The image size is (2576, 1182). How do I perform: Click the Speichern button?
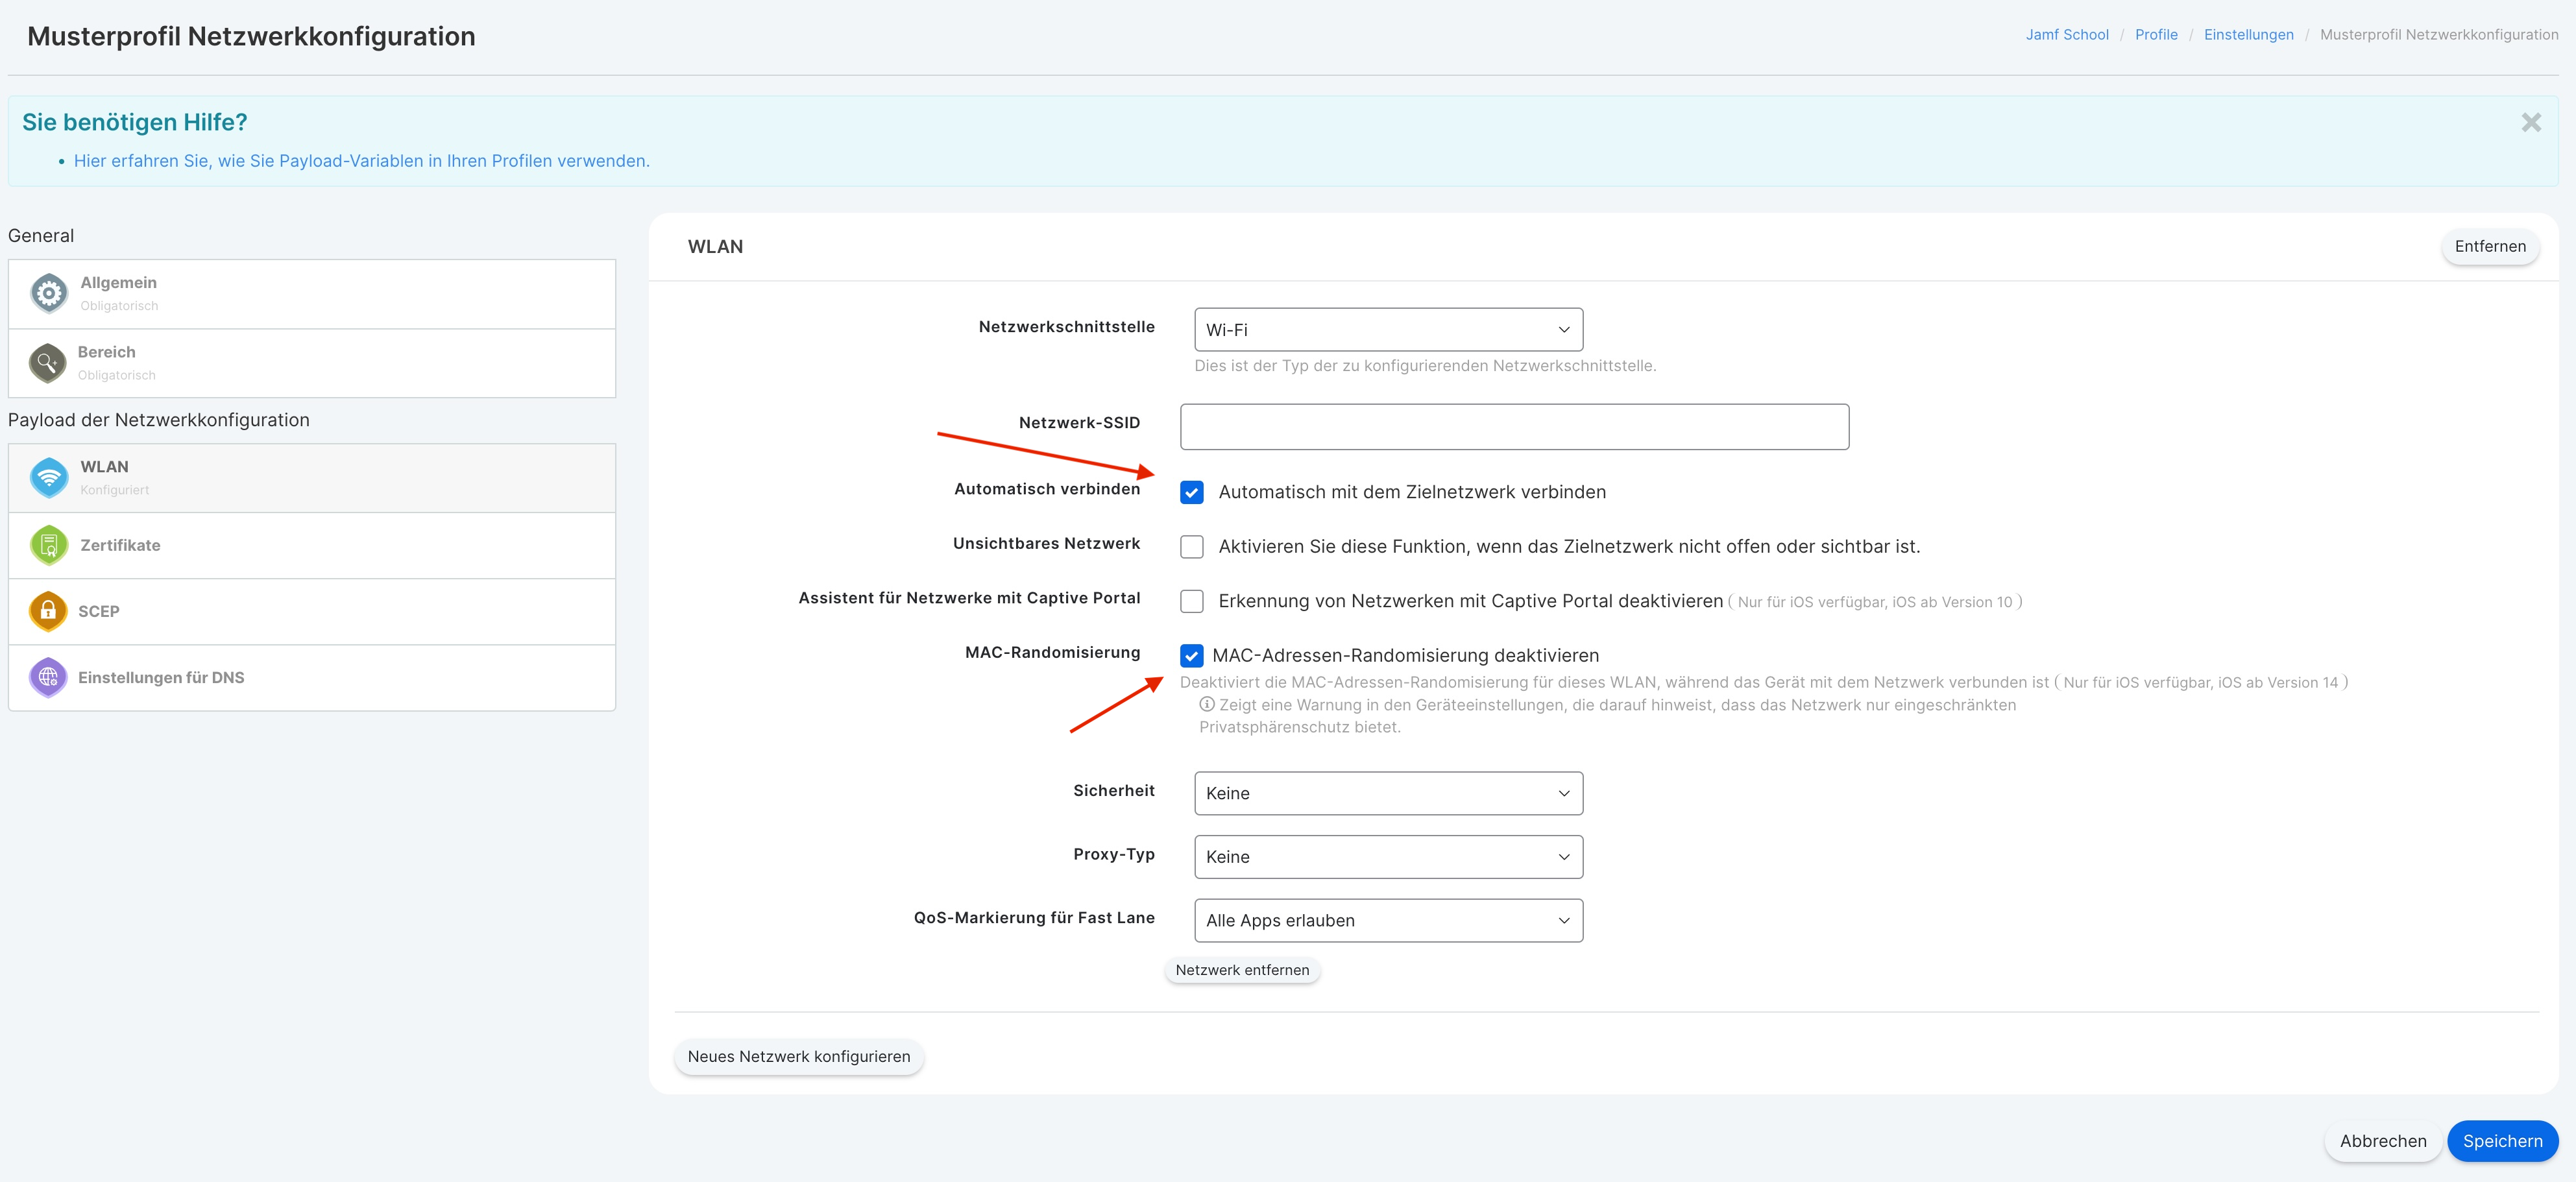(2501, 1141)
